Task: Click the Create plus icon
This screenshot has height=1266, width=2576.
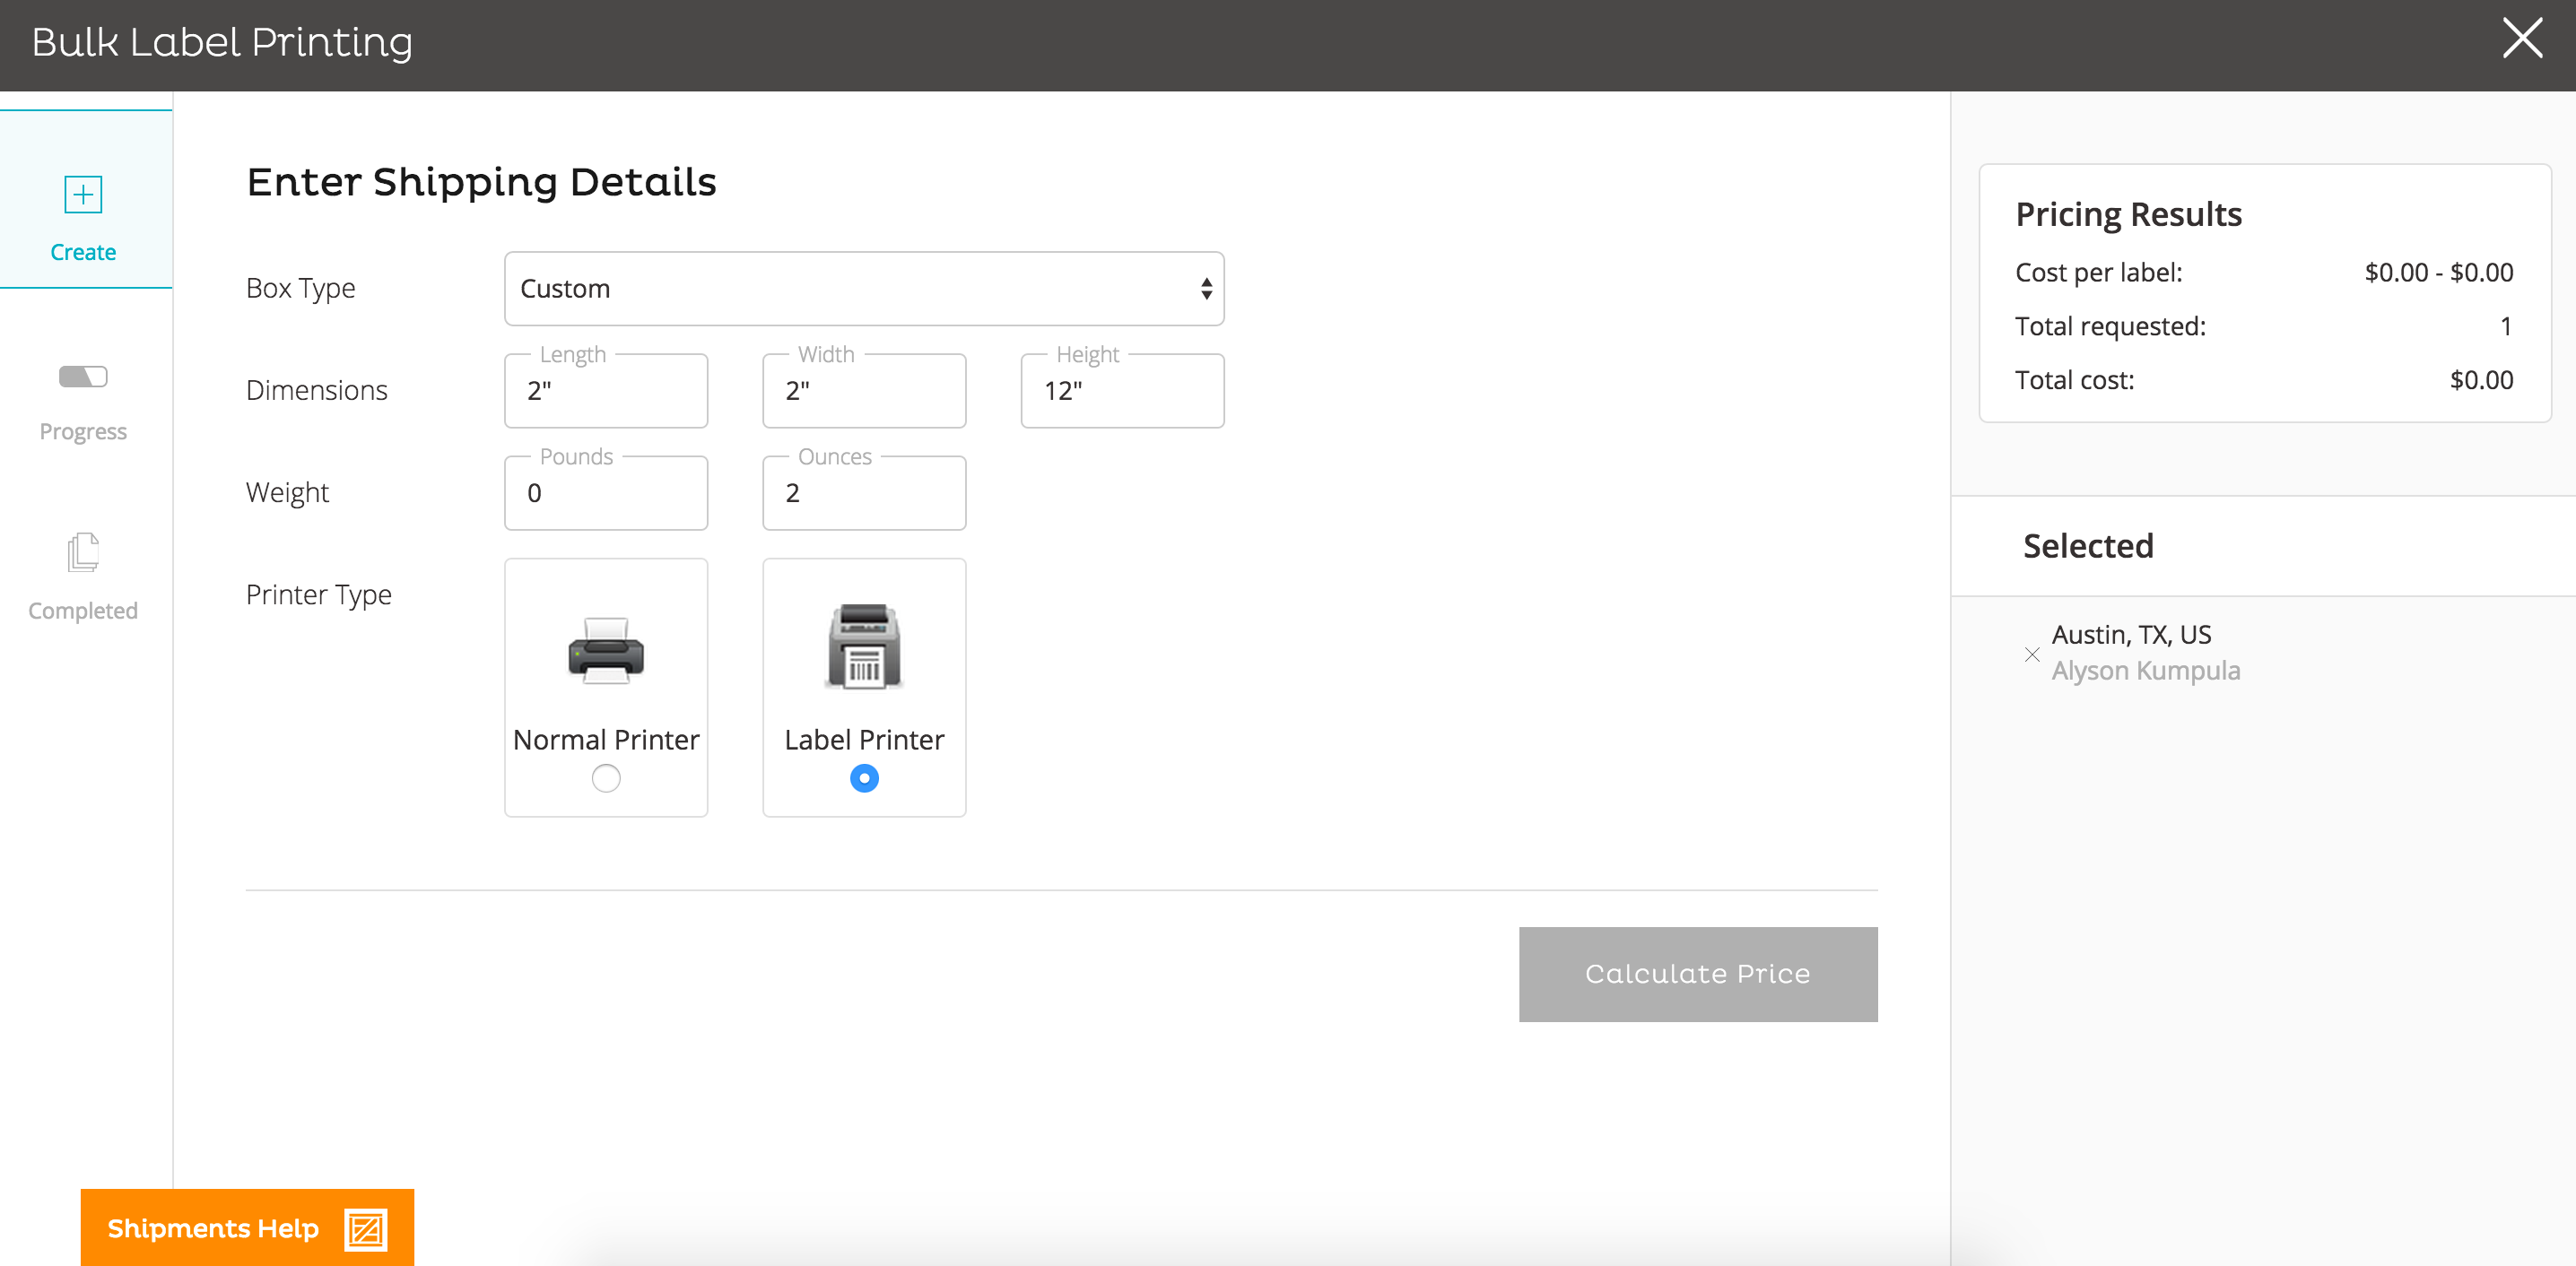Action: coord(83,194)
